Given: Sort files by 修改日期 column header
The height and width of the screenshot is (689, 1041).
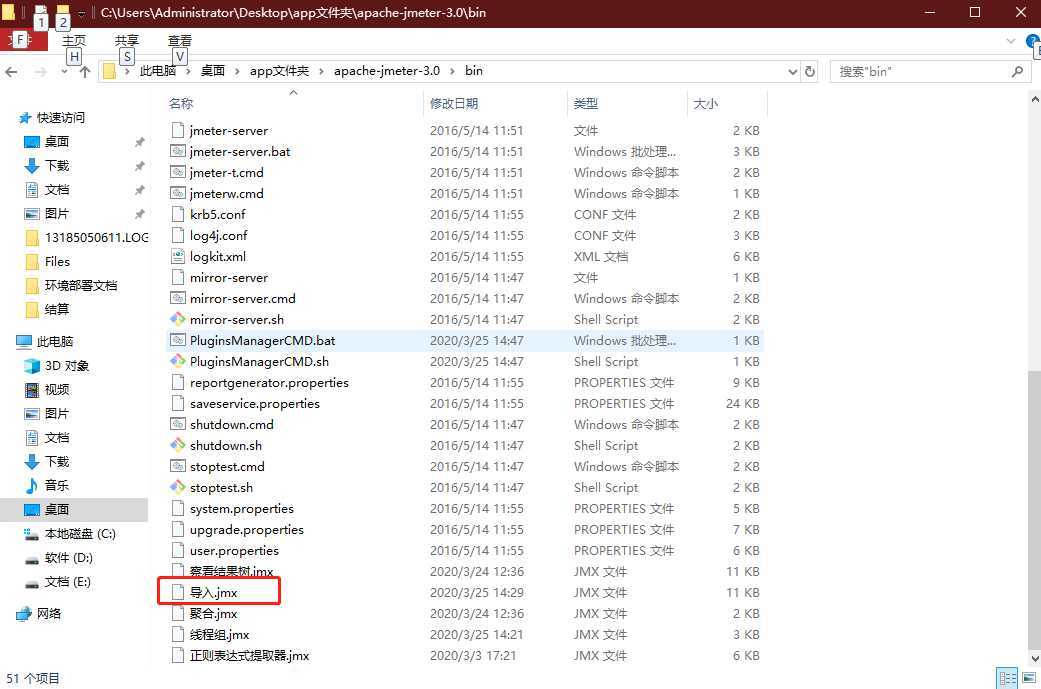Looking at the screenshot, I should coord(454,103).
